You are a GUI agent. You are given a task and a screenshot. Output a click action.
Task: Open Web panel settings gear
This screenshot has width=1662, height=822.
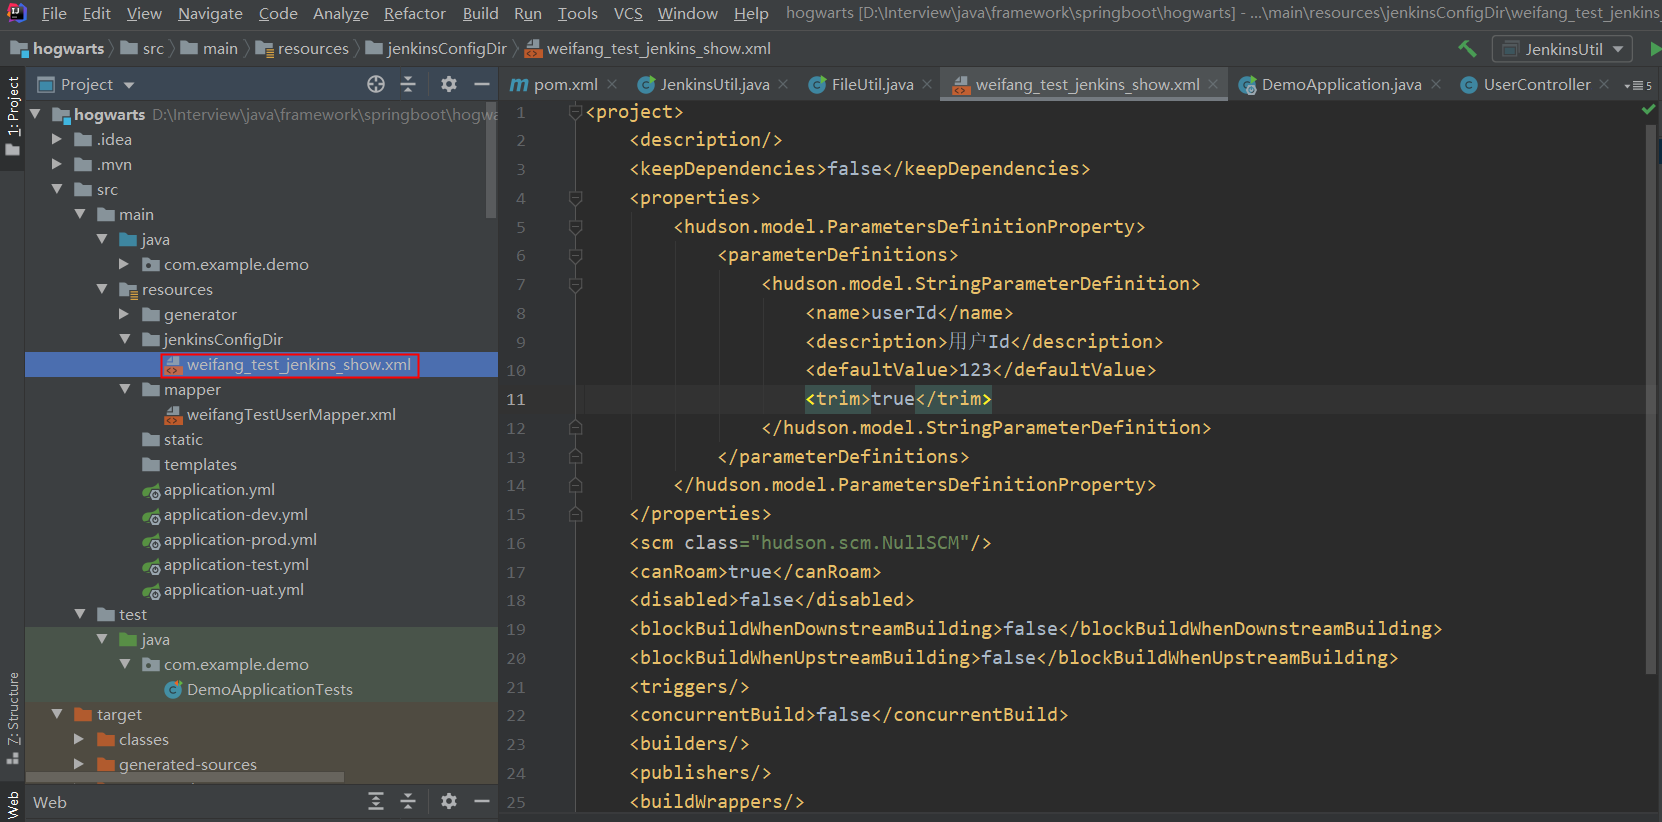tap(449, 801)
